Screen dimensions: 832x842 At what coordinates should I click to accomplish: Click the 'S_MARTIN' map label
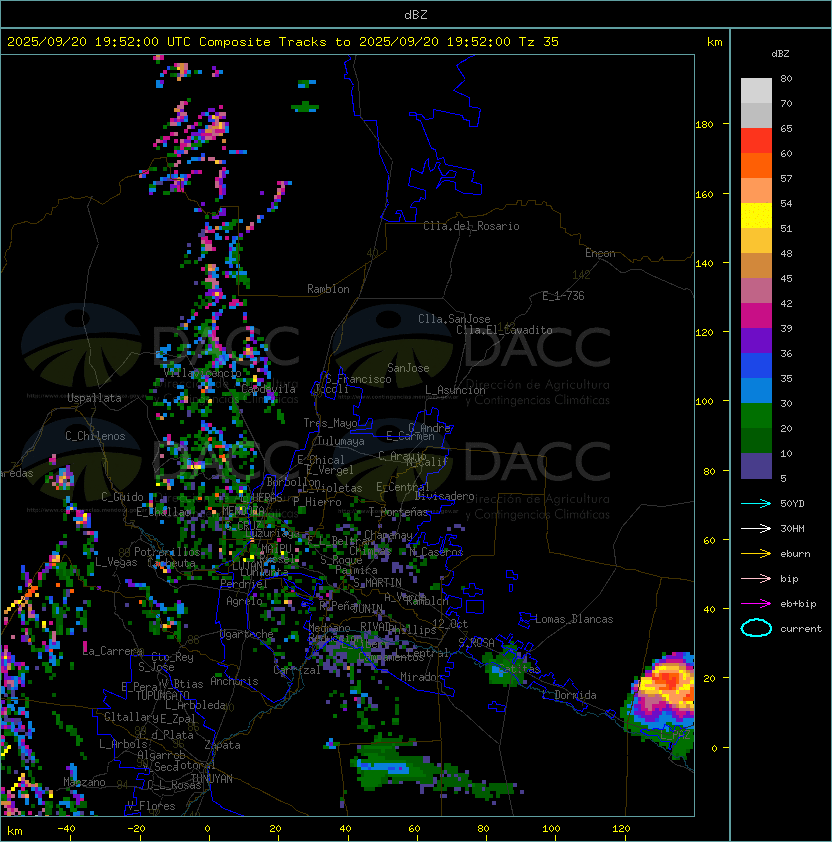pos(377,583)
